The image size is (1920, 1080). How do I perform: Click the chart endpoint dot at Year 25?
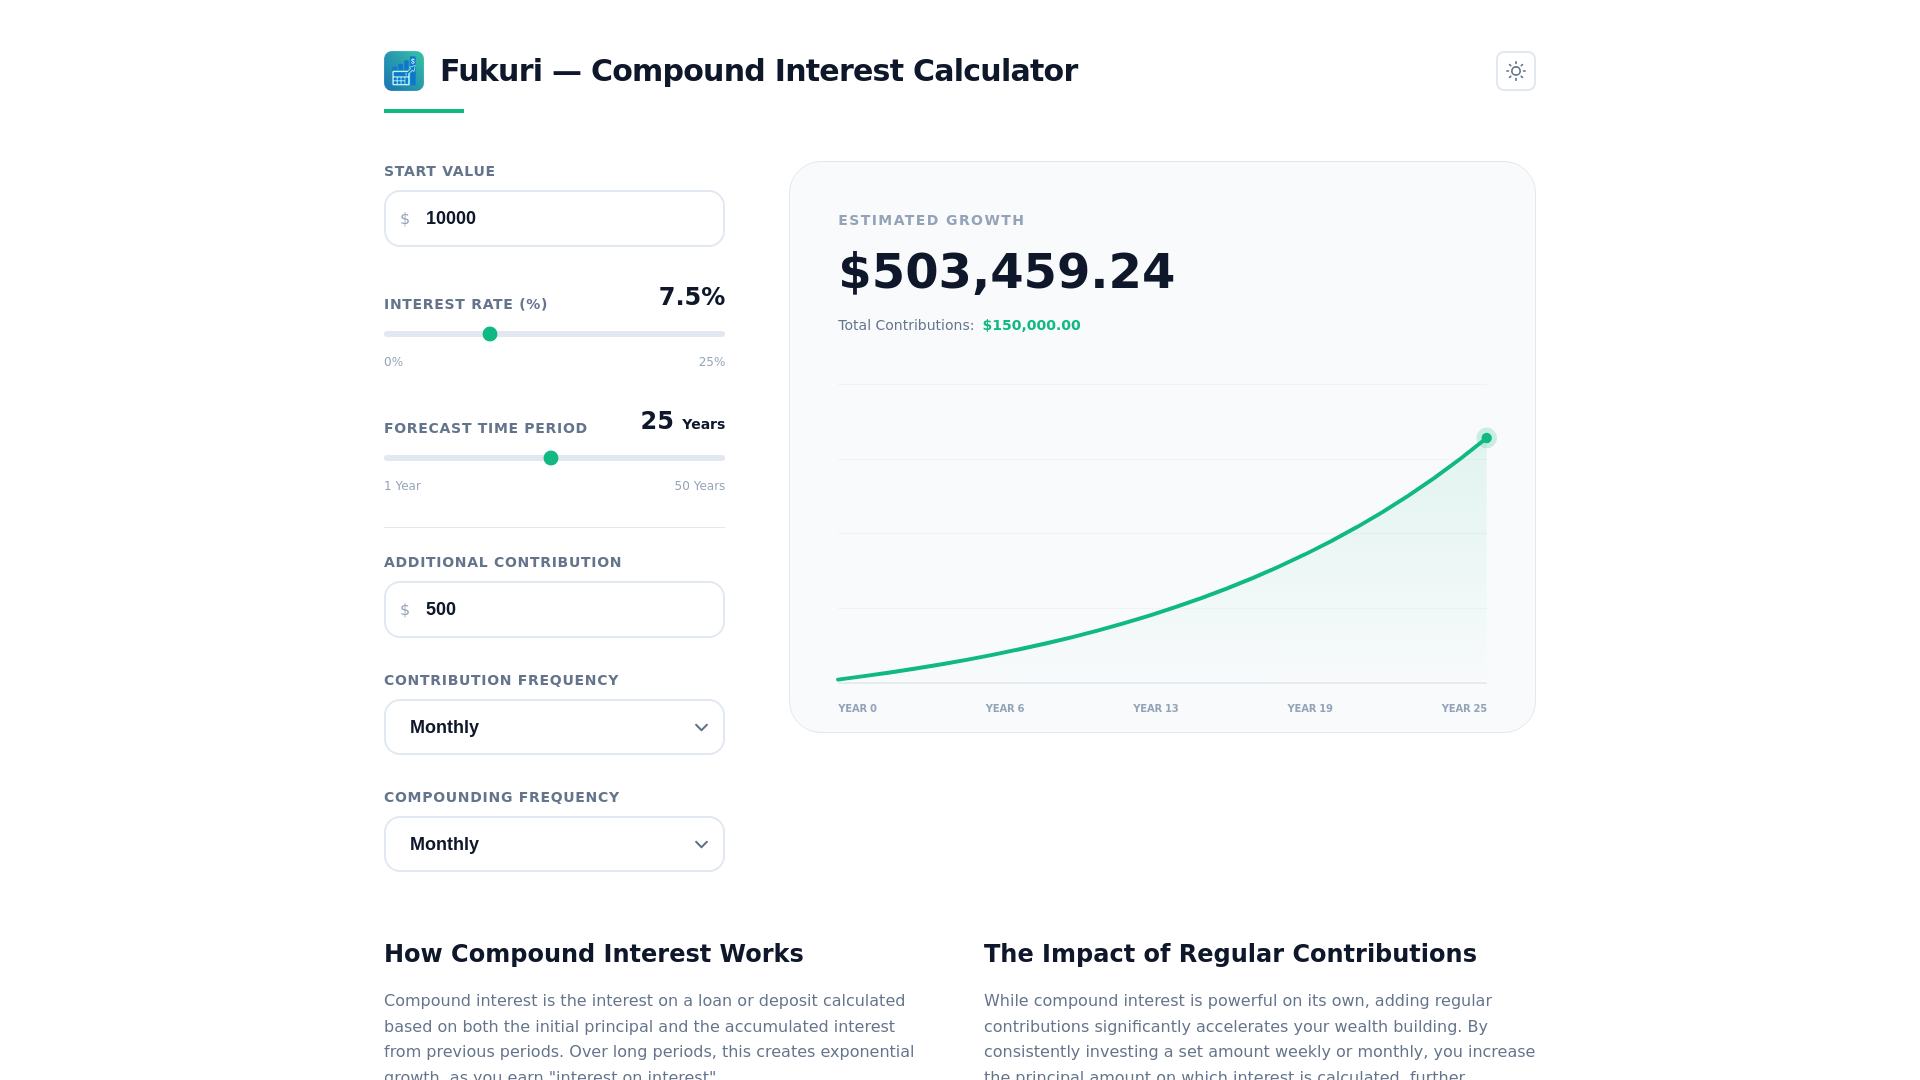tap(1486, 438)
